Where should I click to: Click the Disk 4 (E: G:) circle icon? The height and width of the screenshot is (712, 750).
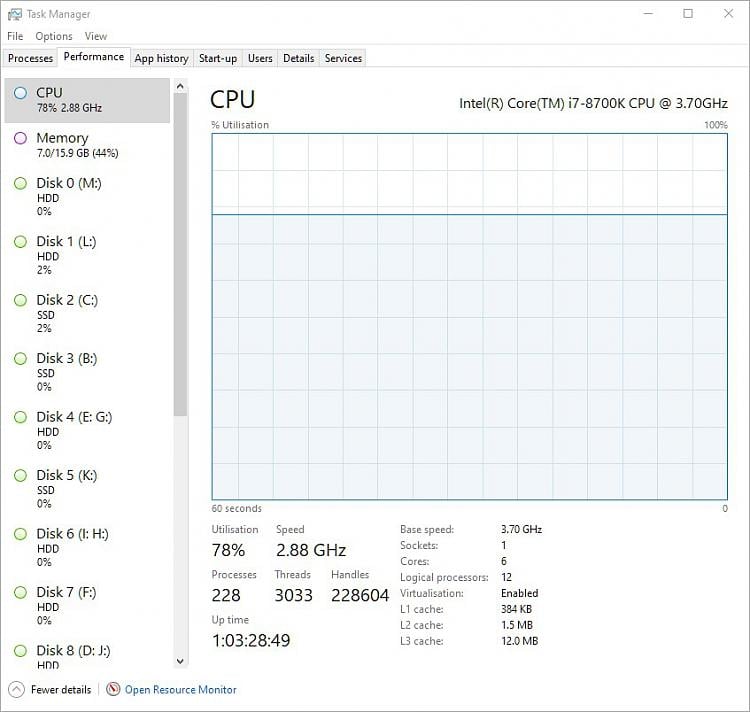20,417
